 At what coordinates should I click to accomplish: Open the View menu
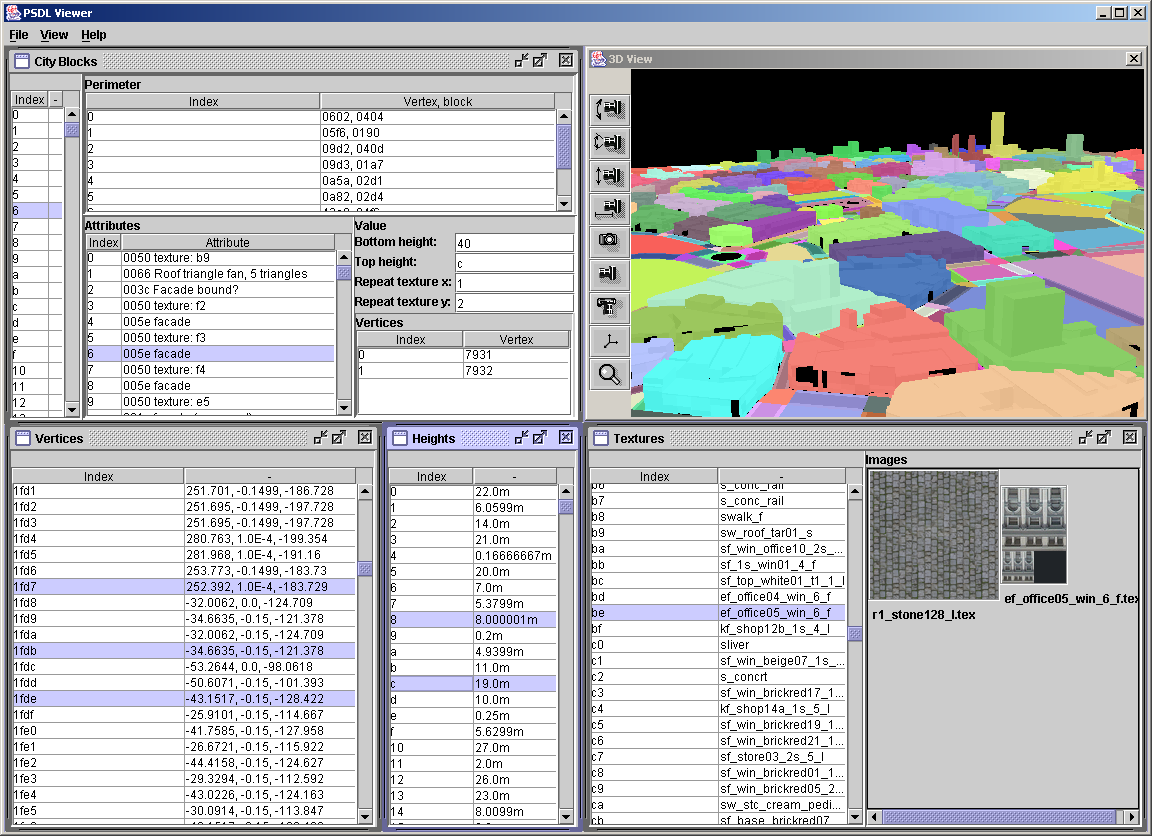tap(54, 35)
